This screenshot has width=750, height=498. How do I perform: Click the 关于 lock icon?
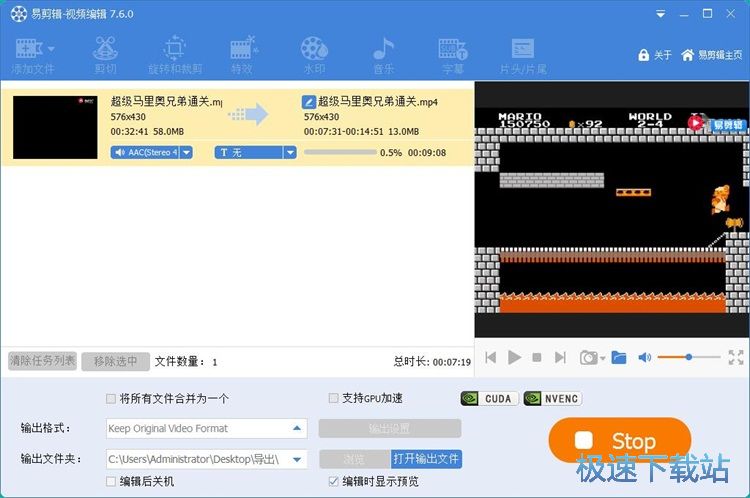coord(643,55)
